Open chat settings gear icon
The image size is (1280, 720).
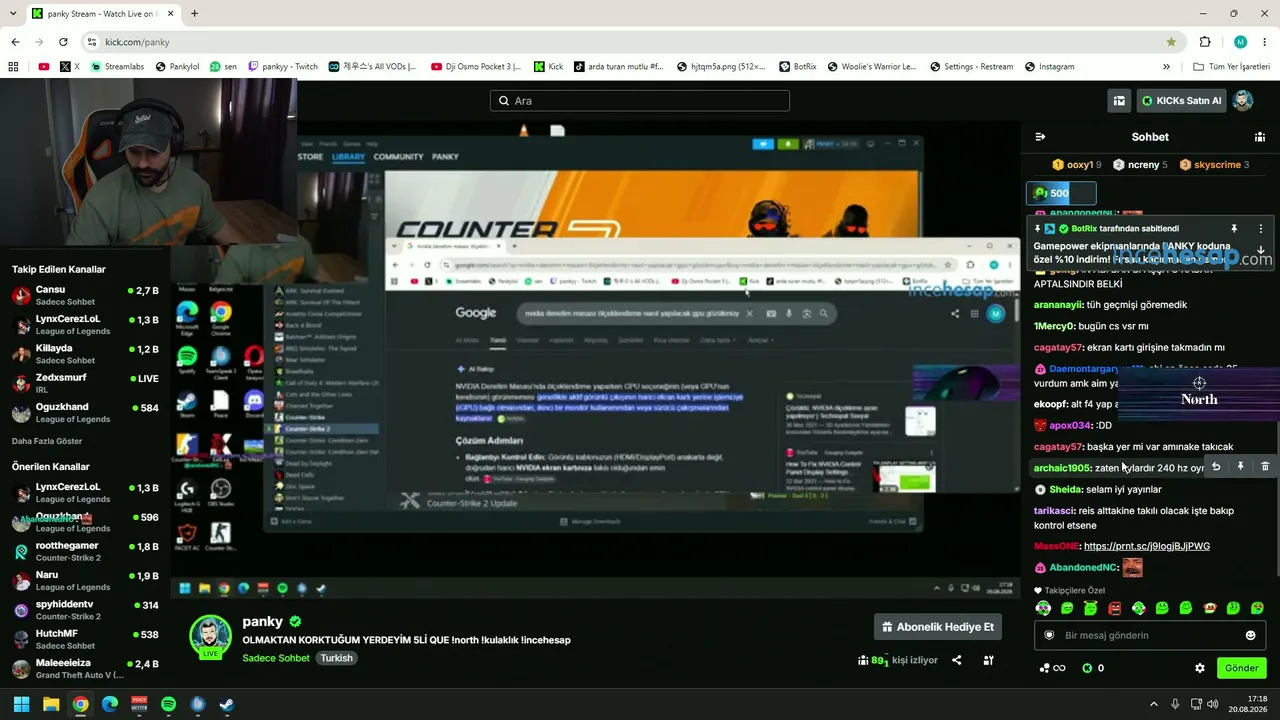[1200, 668]
